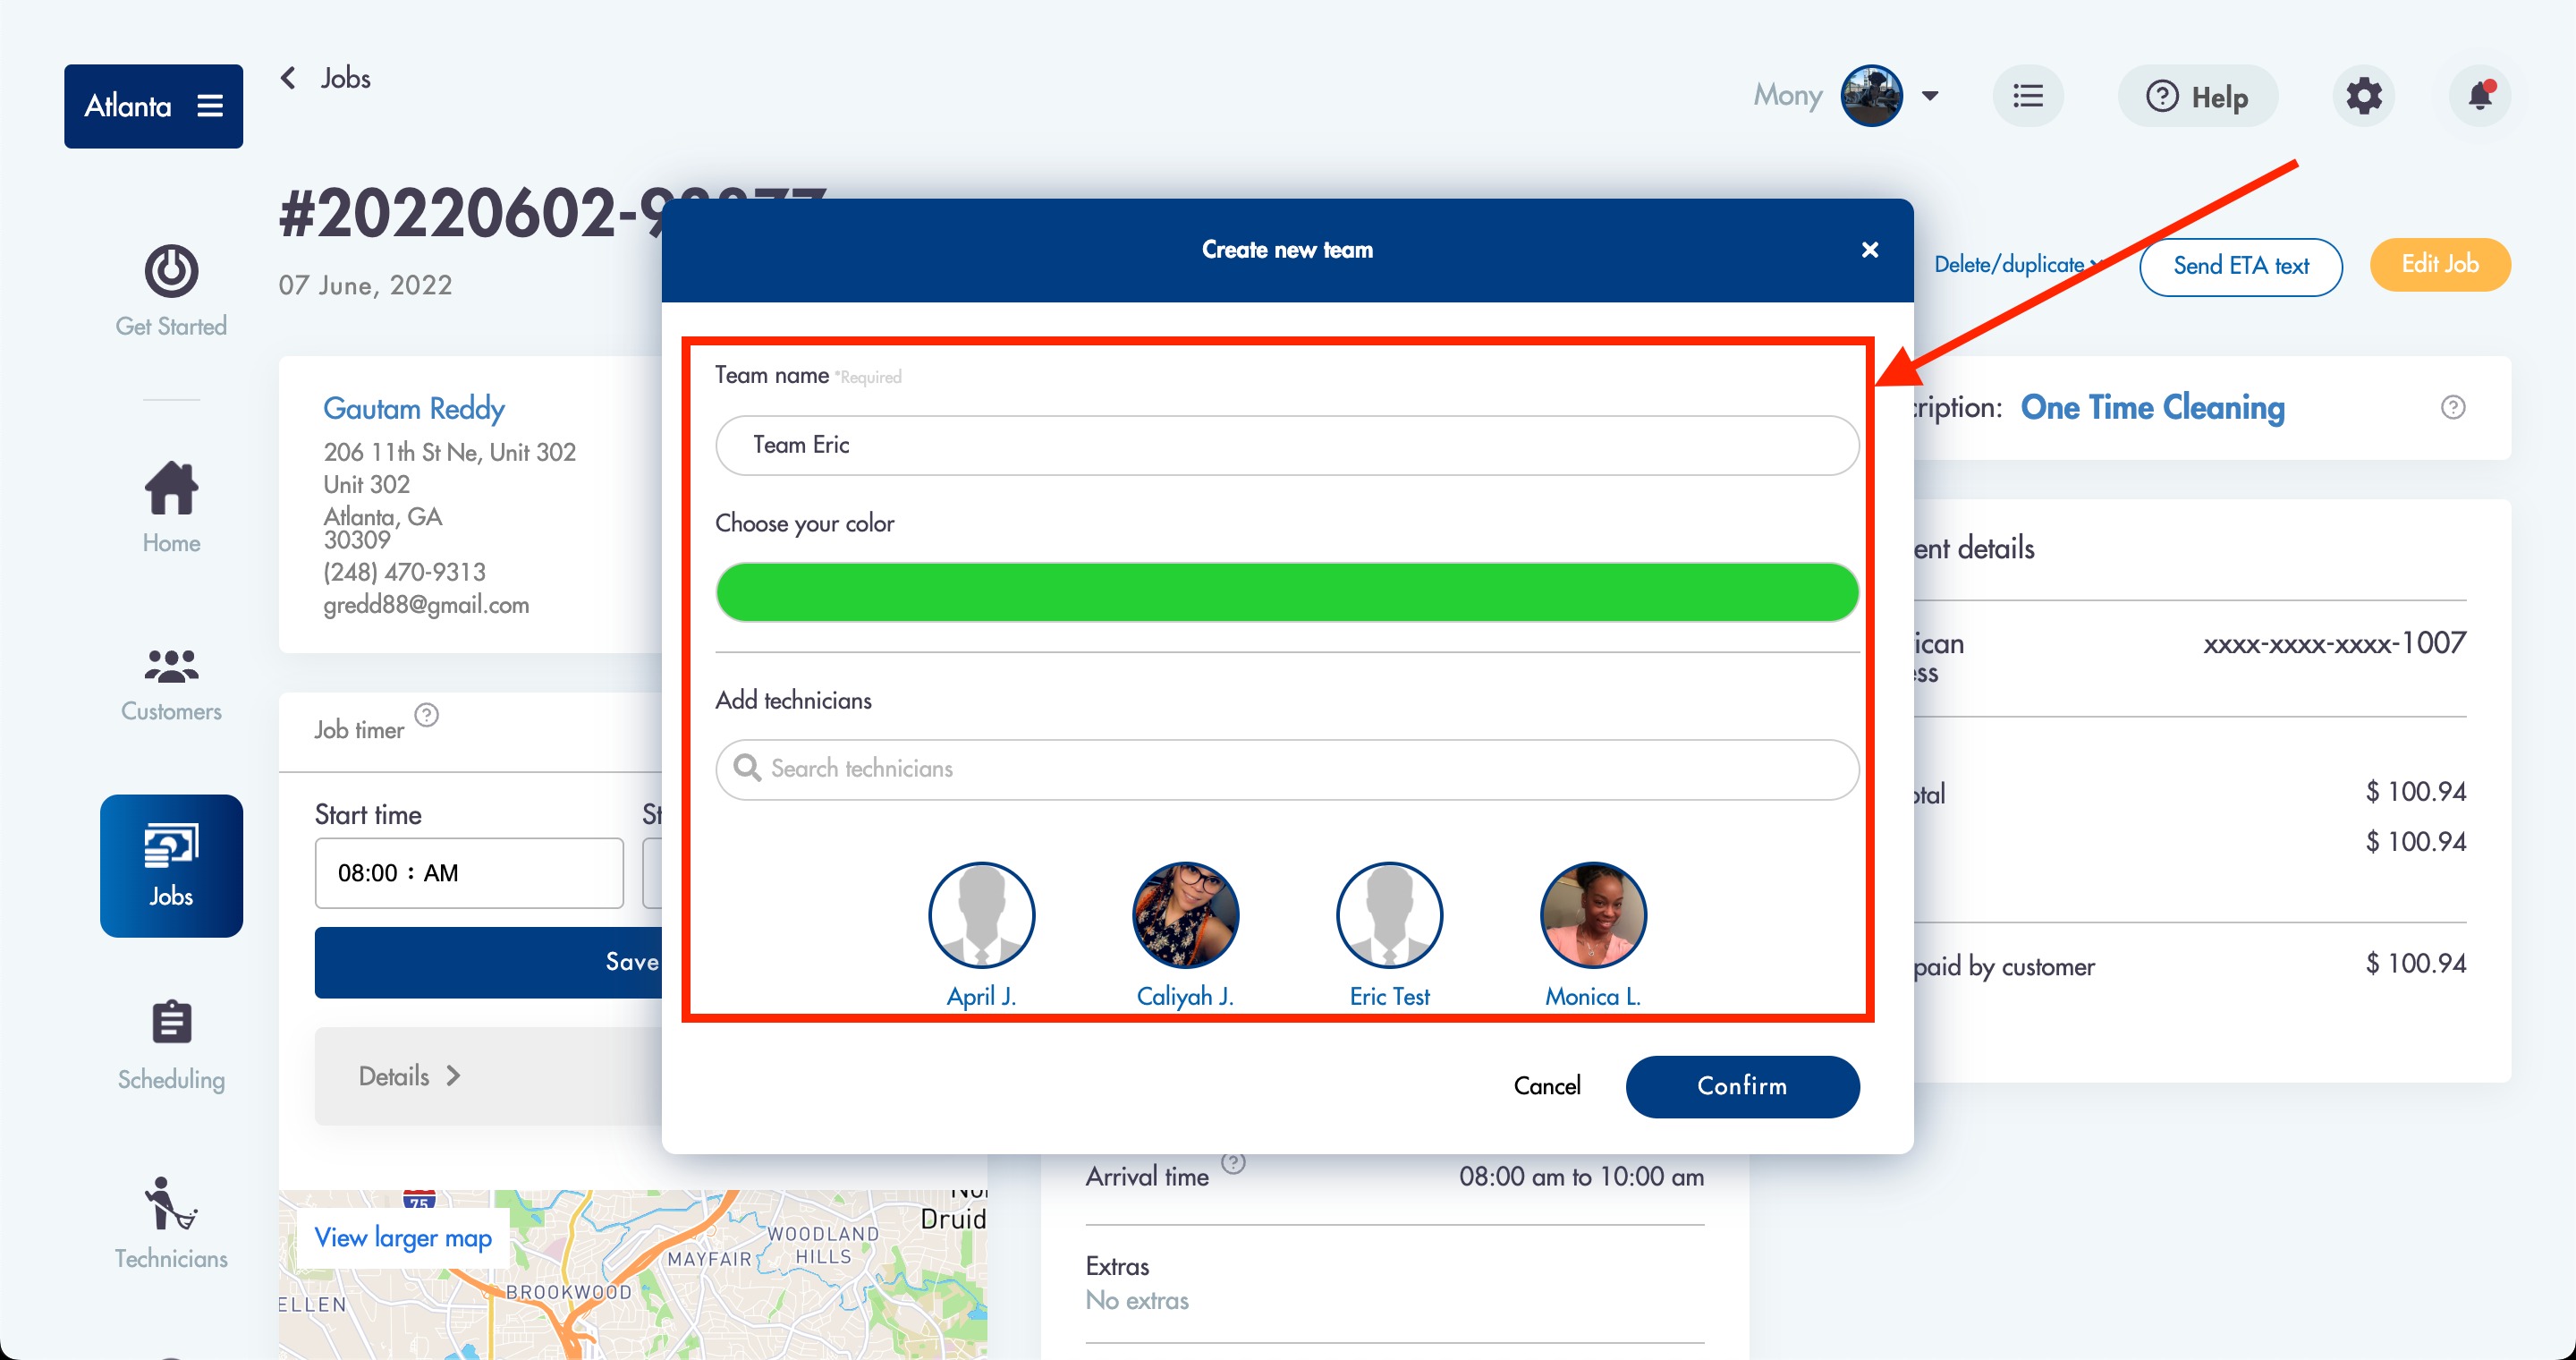Click the Edit Job button
The image size is (2576, 1360).
click(2439, 265)
